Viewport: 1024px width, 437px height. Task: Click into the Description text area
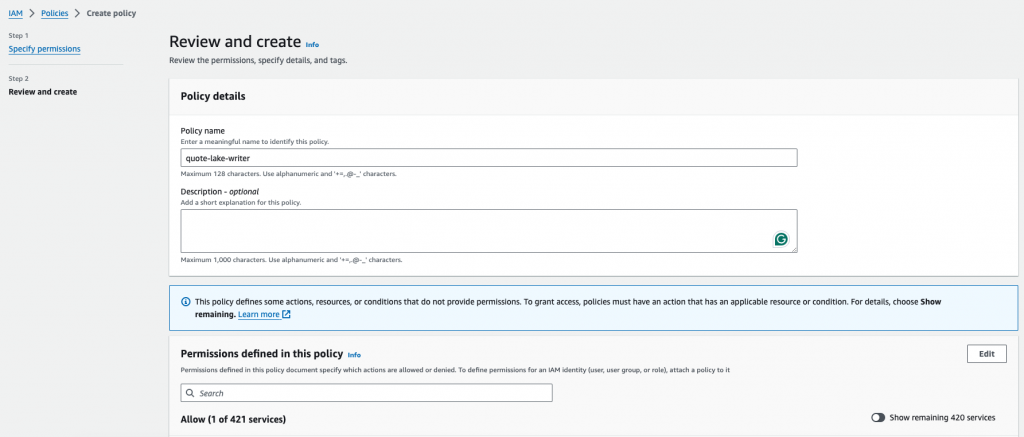(x=470, y=230)
